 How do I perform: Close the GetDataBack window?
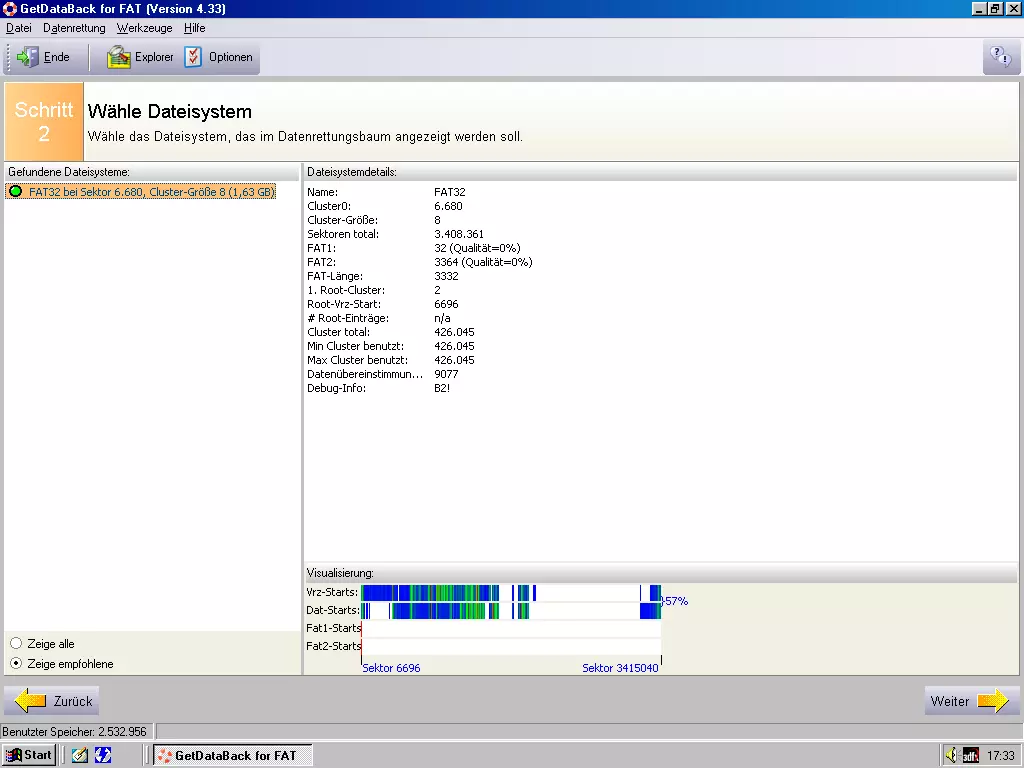(x=1013, y=8)
